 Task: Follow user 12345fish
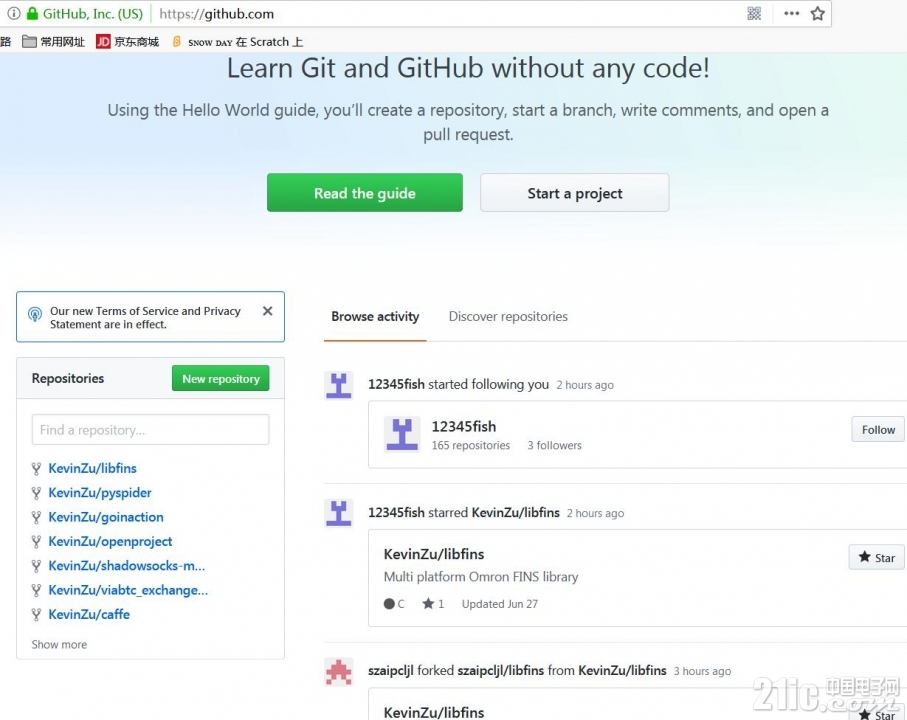(878, 430)
